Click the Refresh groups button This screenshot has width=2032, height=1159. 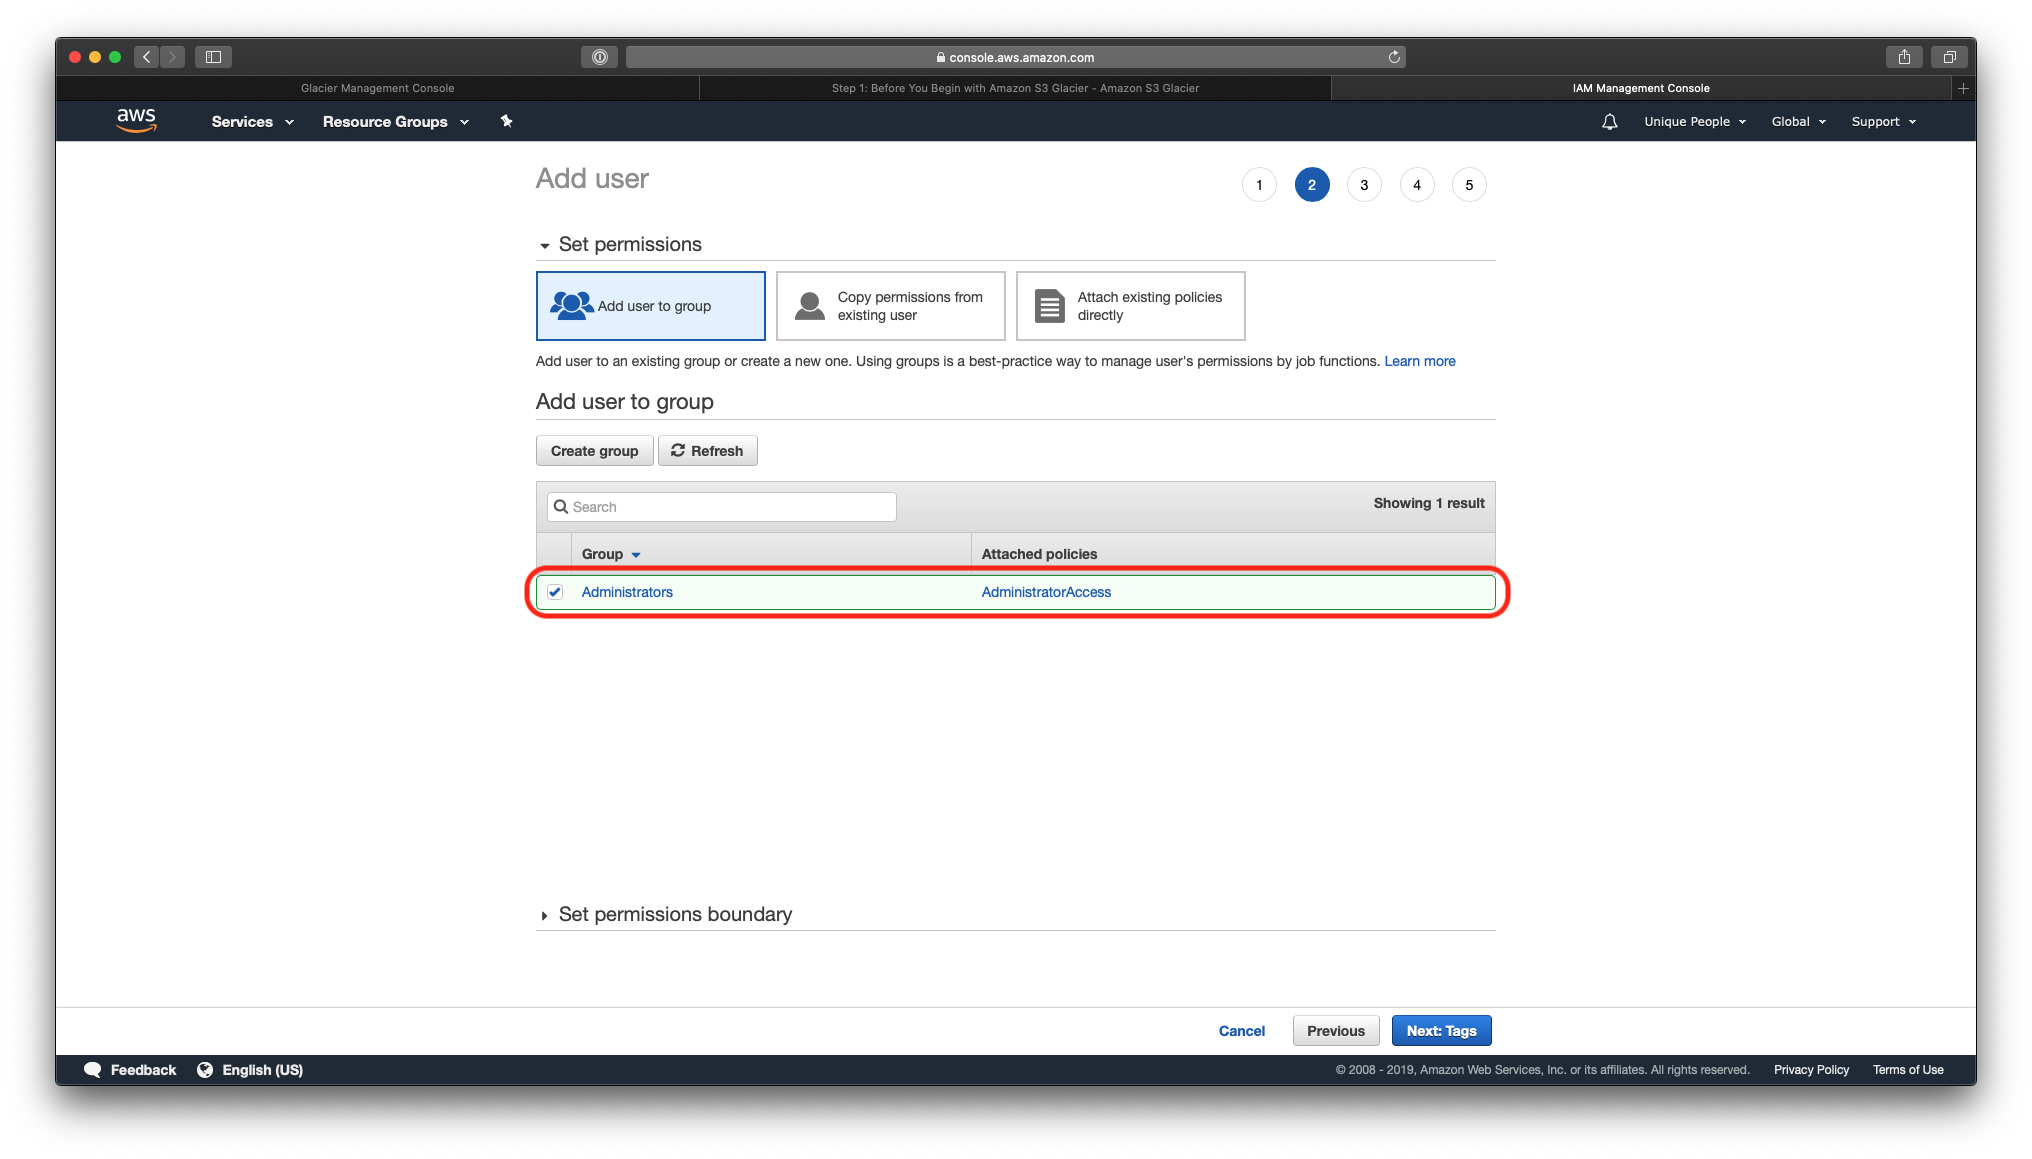pyautogui.click(x=708, y=451)
